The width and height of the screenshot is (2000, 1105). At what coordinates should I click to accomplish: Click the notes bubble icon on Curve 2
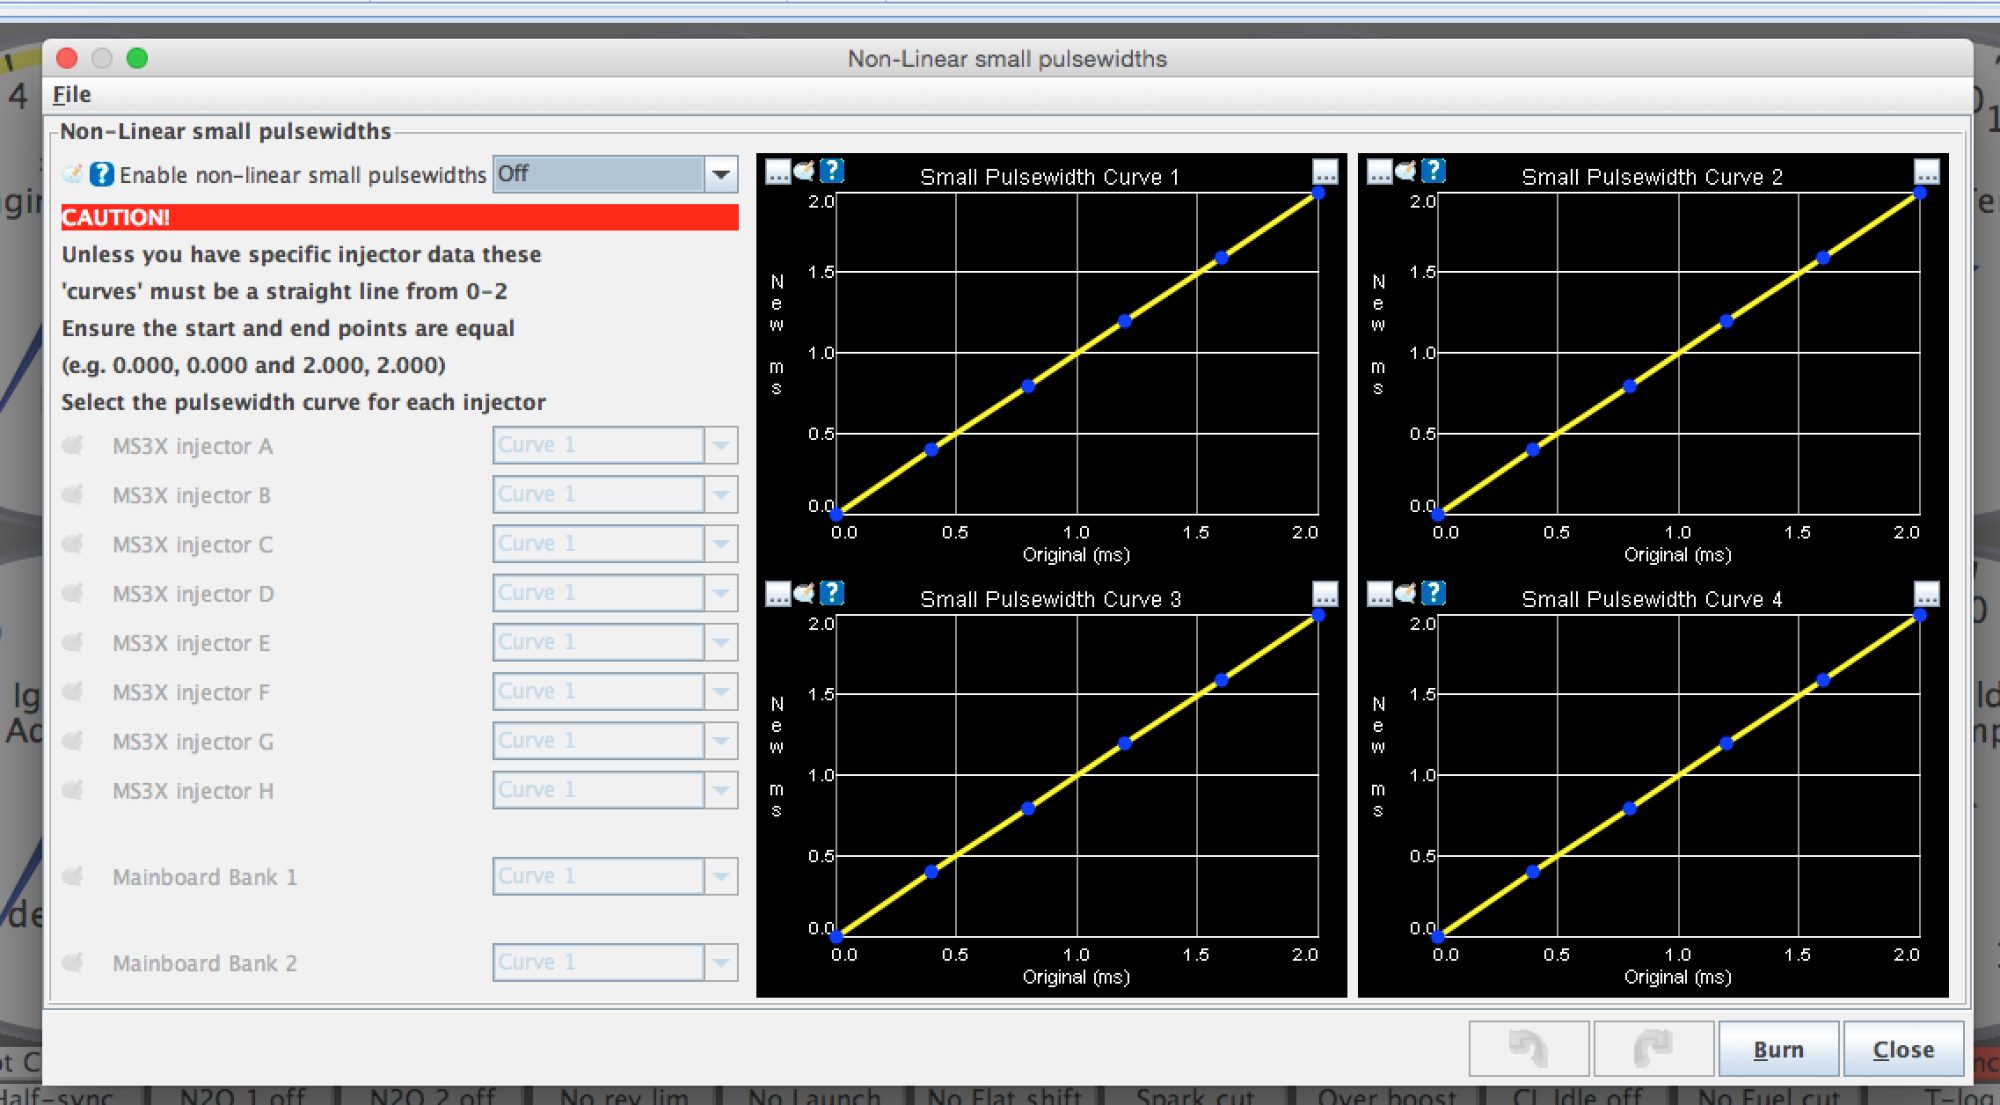point(1406,171)
